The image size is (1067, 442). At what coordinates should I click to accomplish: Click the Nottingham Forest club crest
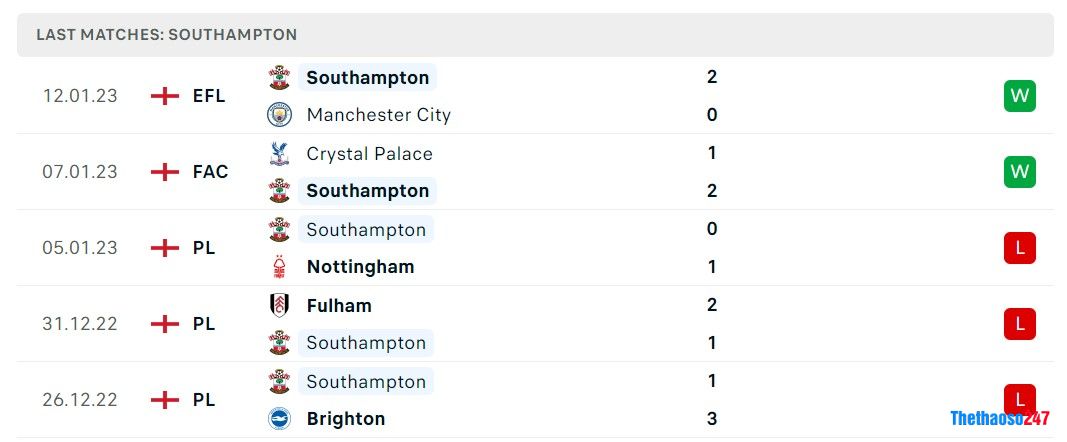279,267
